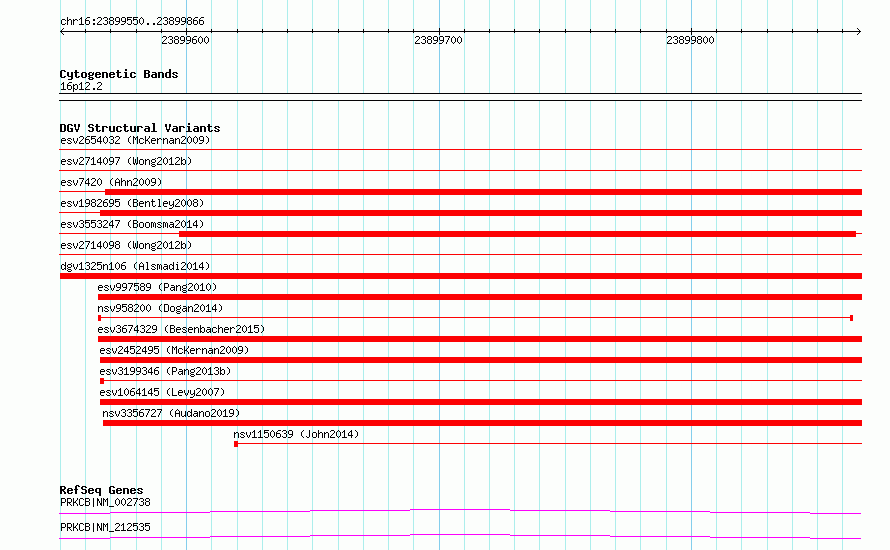Image resolution: width=890 pixels, height=550 pixels.
Task: Click the 23899600 ruler position label
Action: [185, 40]
